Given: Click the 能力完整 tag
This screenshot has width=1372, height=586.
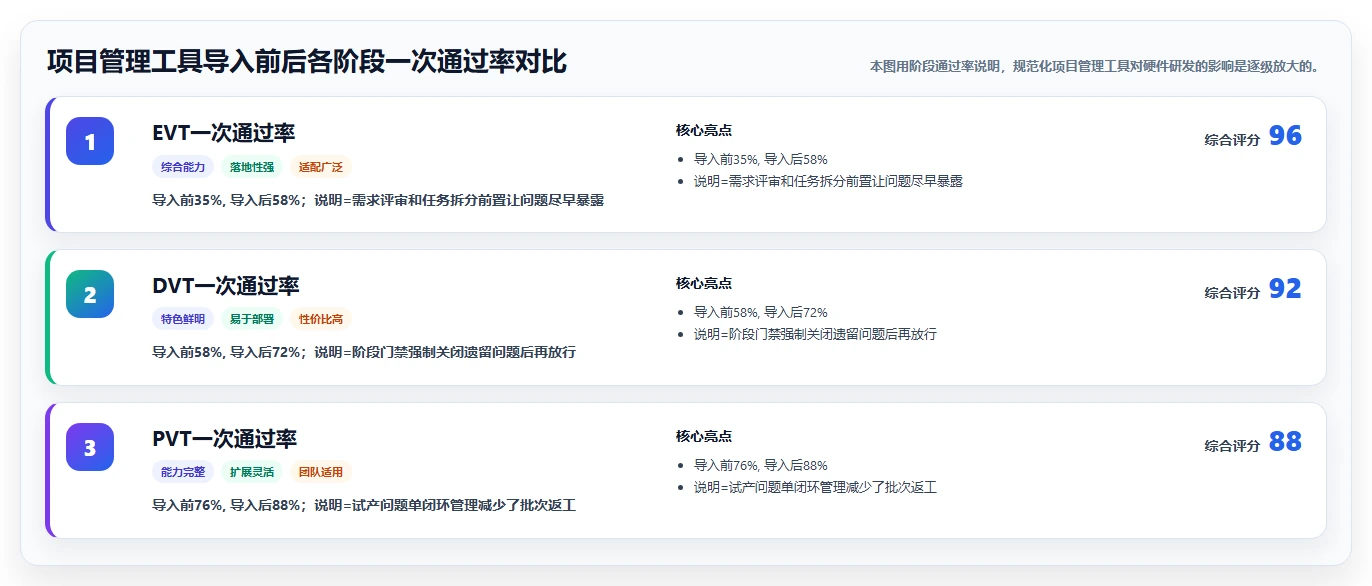Looking at the screenshot, I should 183,473.
